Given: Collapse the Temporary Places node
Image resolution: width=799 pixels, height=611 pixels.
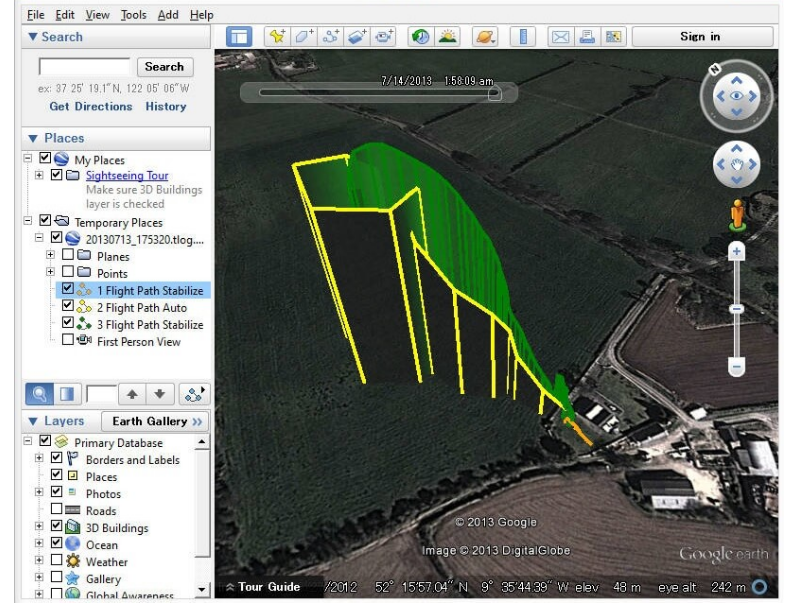Looking at the screenshot, I should [x=28, y=221].
